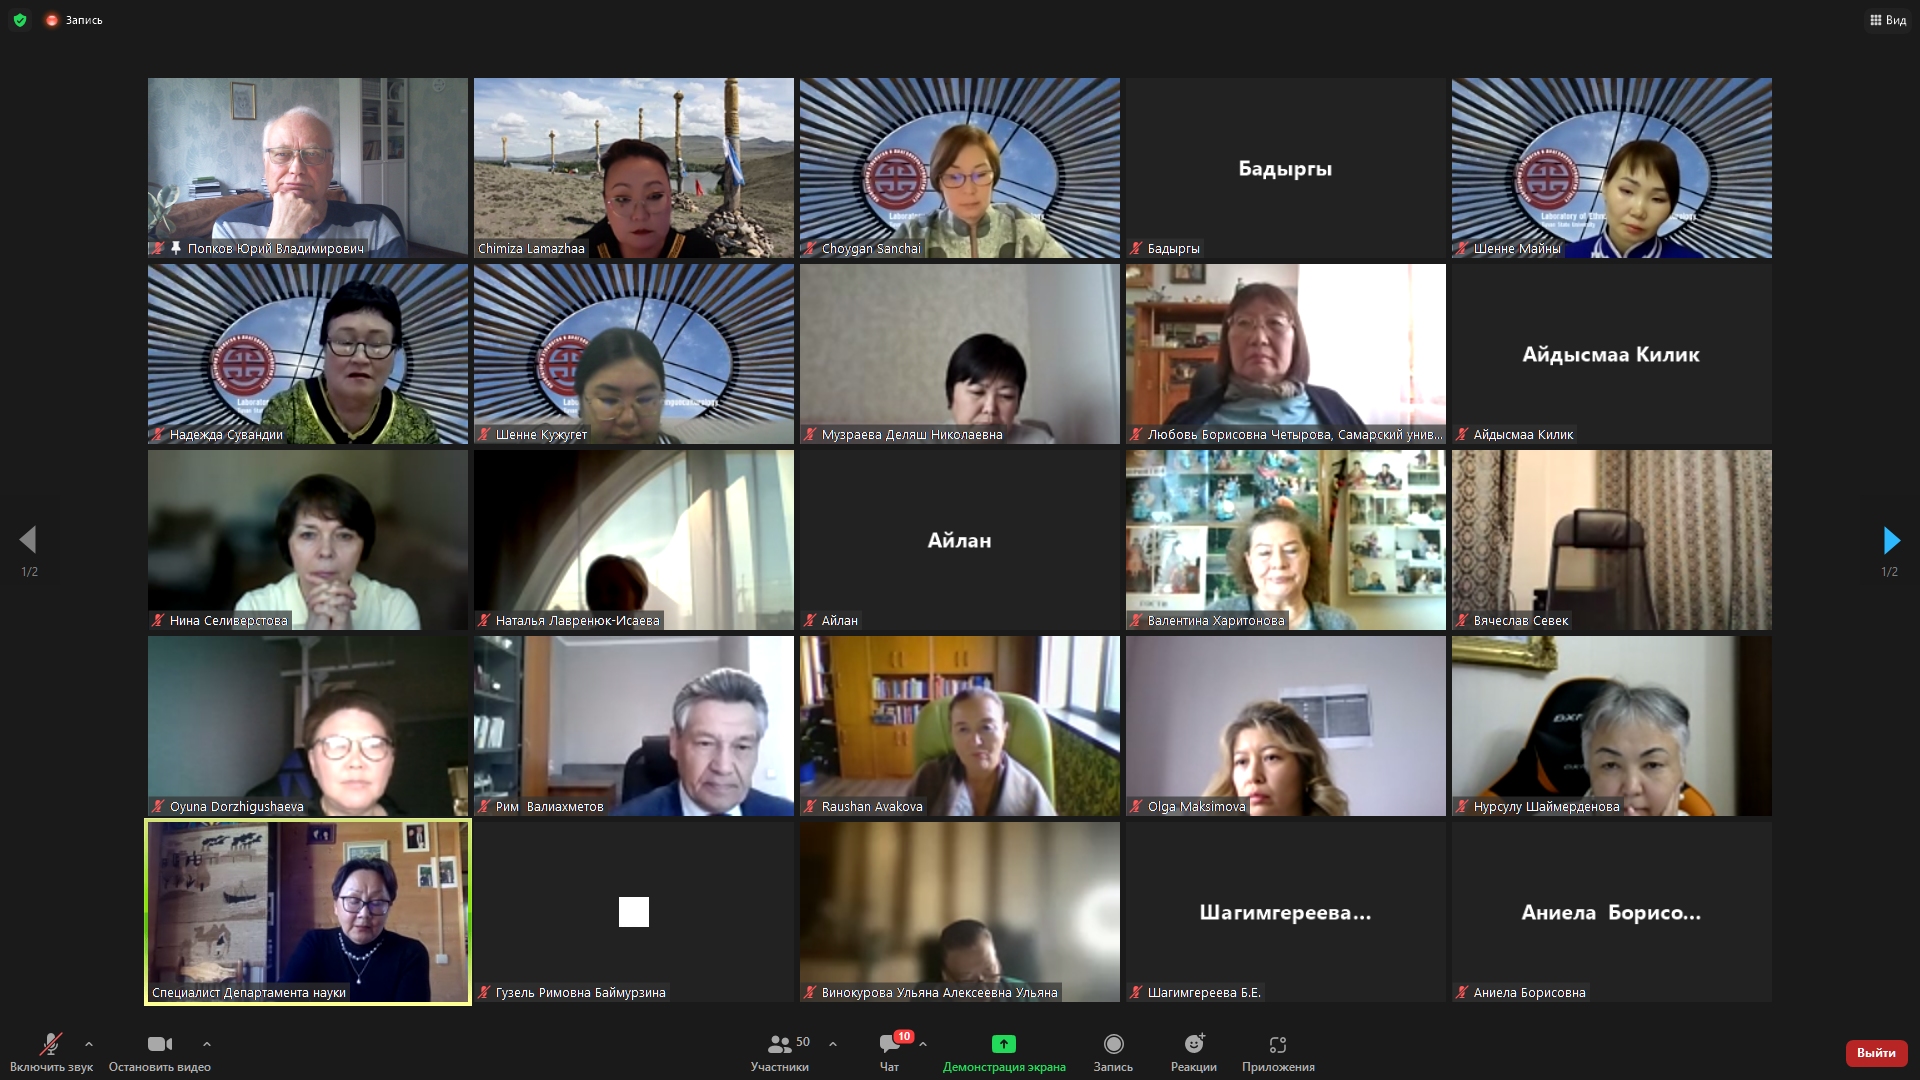Open the Participants panel icon

pos(780,1045)
